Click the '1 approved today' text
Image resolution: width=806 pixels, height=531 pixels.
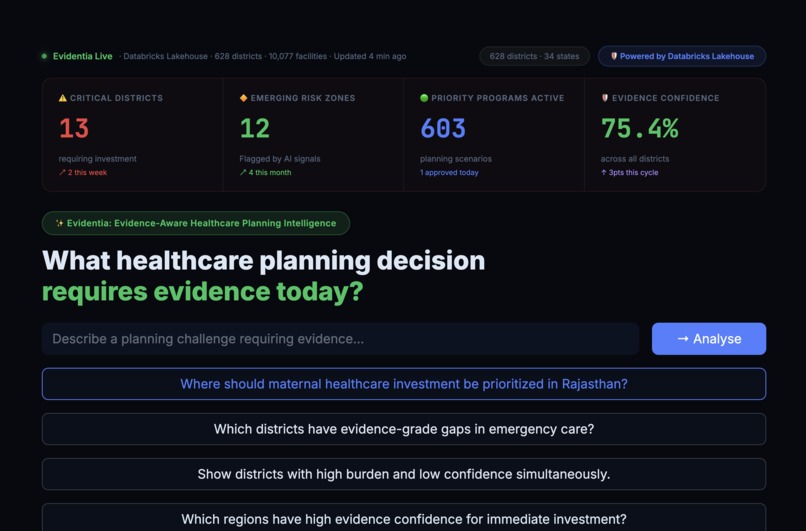coord(449,173)
